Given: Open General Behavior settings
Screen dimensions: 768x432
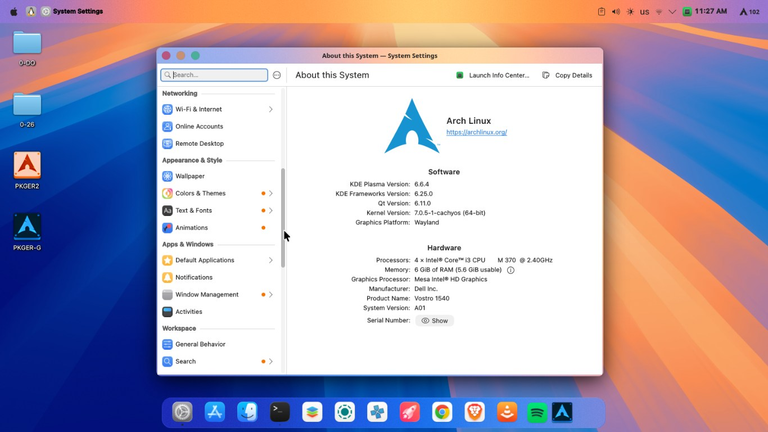Looking at the screenshot, I should 218,344.
